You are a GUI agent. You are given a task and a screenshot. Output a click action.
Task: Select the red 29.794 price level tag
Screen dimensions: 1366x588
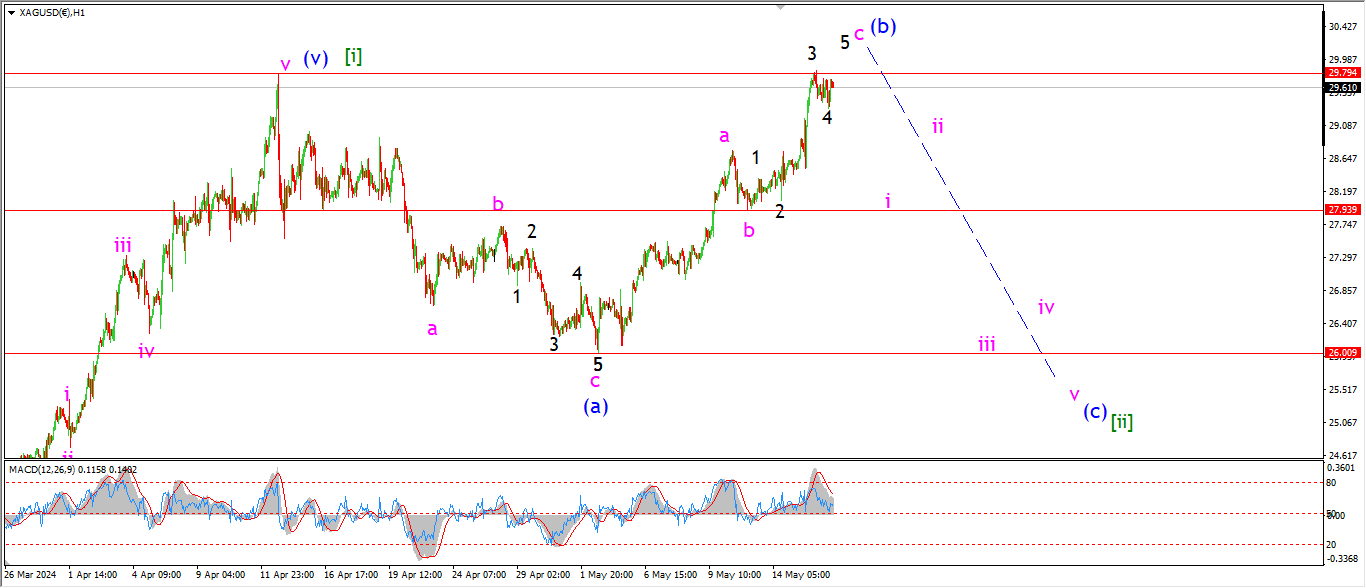point(1341,73)
